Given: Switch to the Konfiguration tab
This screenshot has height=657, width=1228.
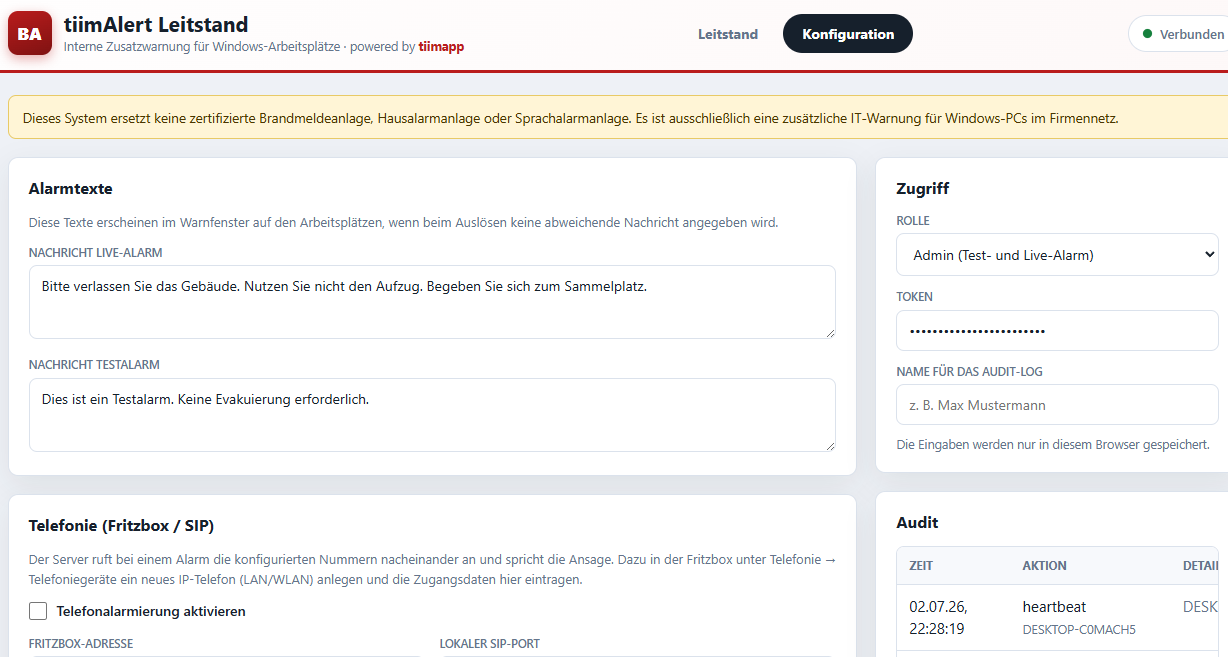Looking at the screenshot, I should (848, 34).
